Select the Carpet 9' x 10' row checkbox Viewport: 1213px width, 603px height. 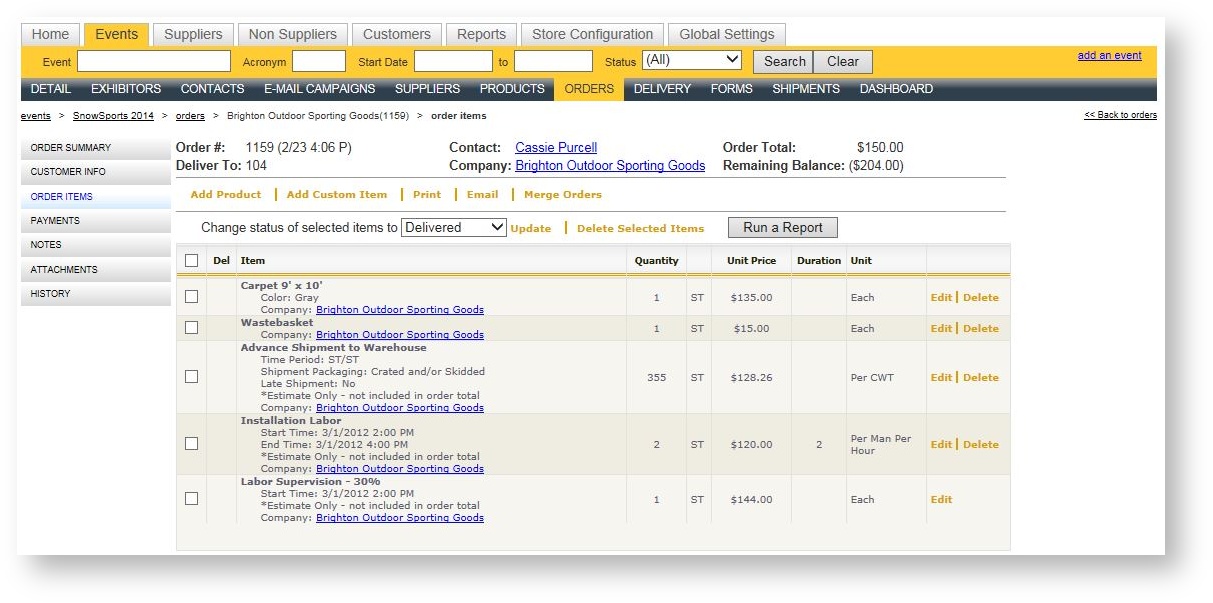coord(190,297)
